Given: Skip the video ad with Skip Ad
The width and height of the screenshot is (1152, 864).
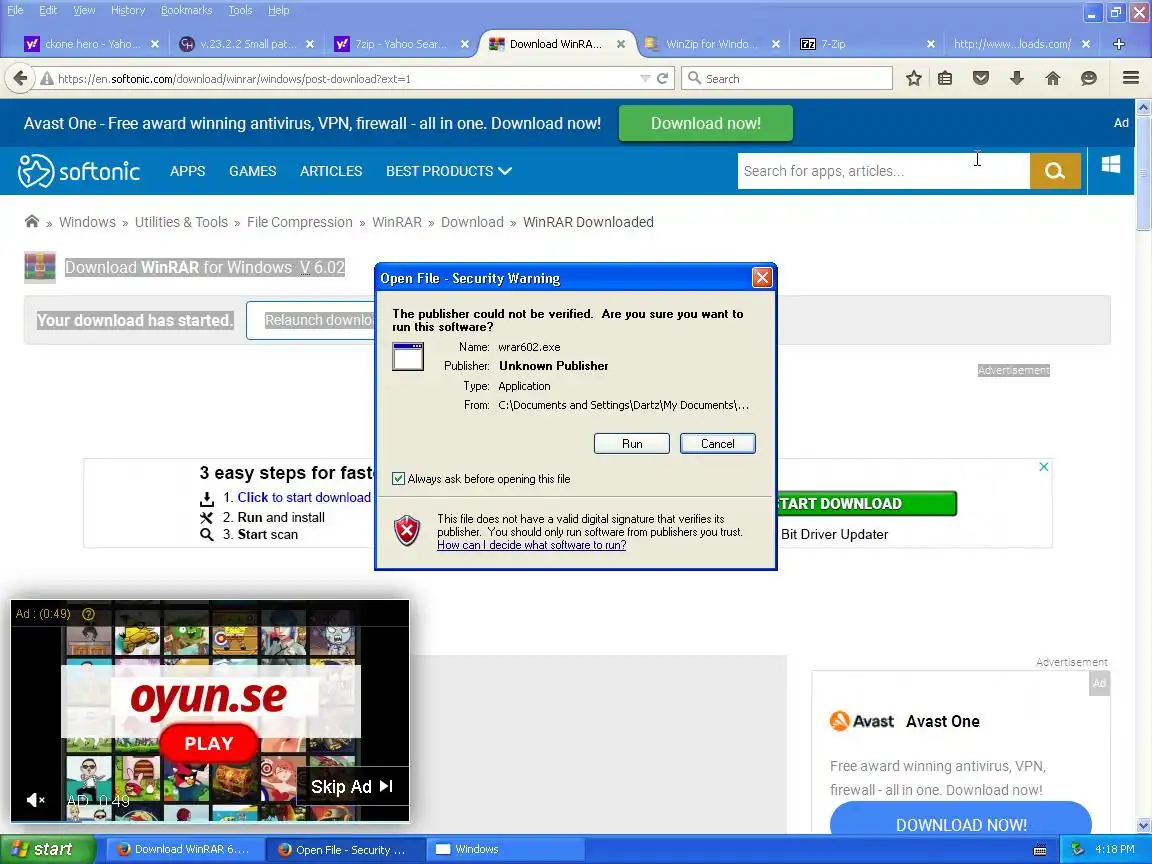Looking at the screenshot, I should point(351,787).
